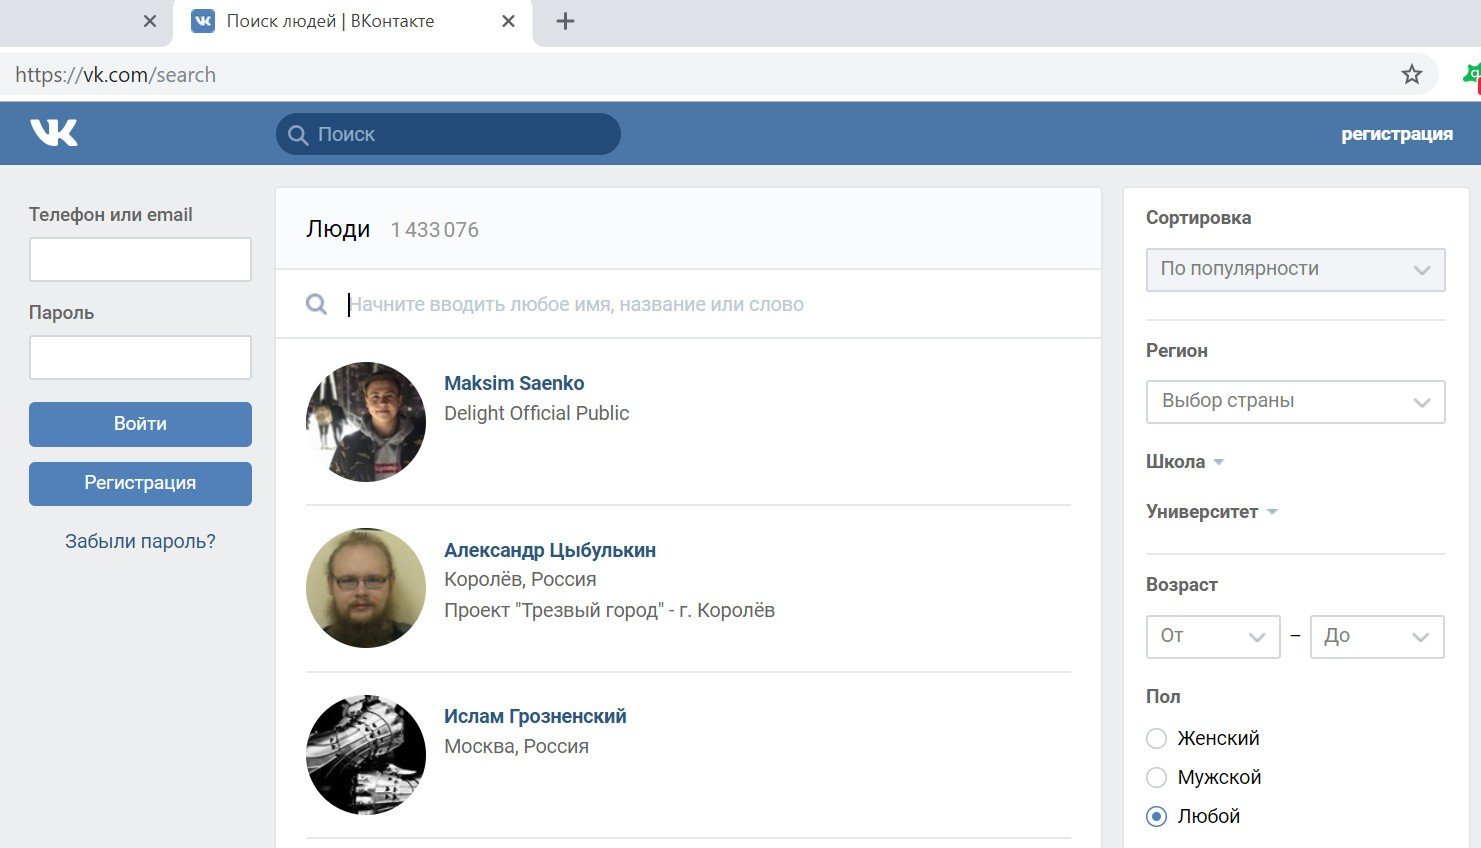
Task: Open Ислам Грозненский's profile link
Action: (x=535, y=716)
